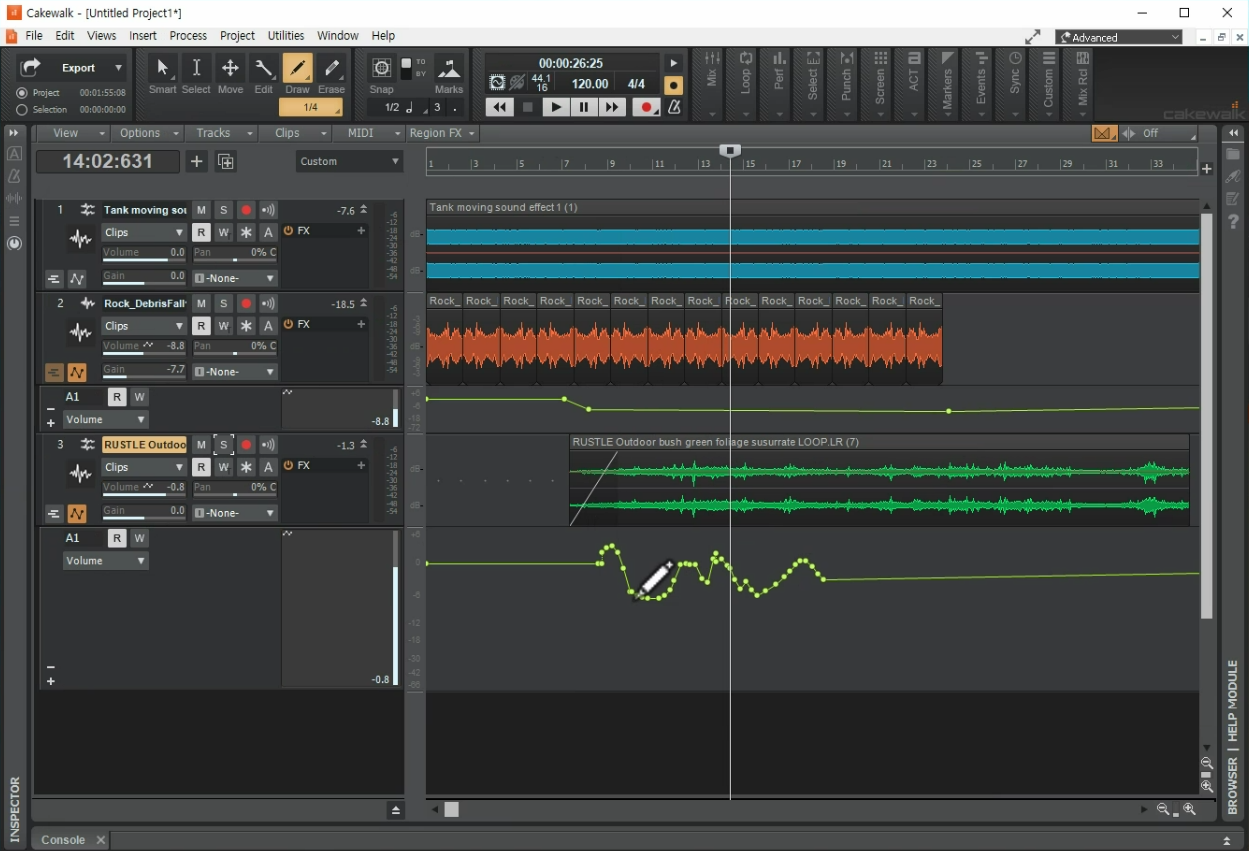Open the Custom track control dropdown
Screen dimensions: 1249x851
coord(350,161)
